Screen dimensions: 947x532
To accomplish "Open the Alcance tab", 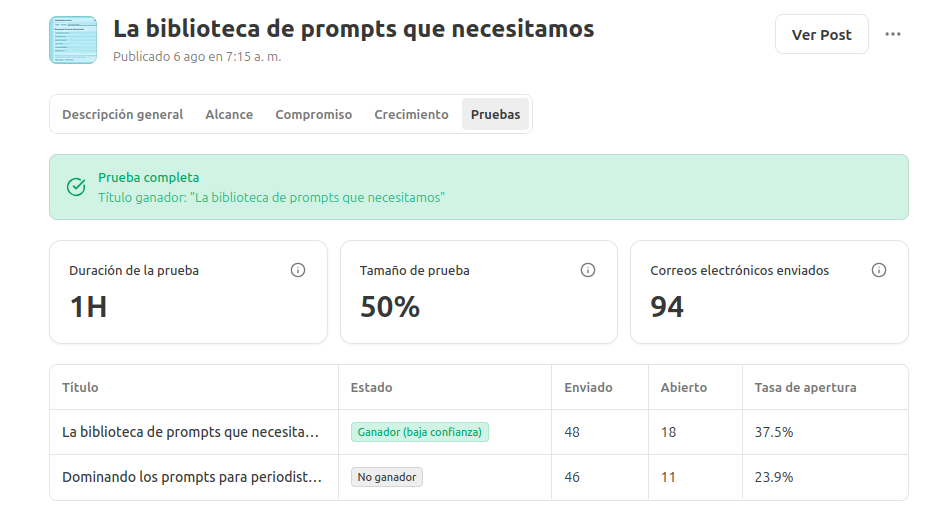I will tap(229, 114).
